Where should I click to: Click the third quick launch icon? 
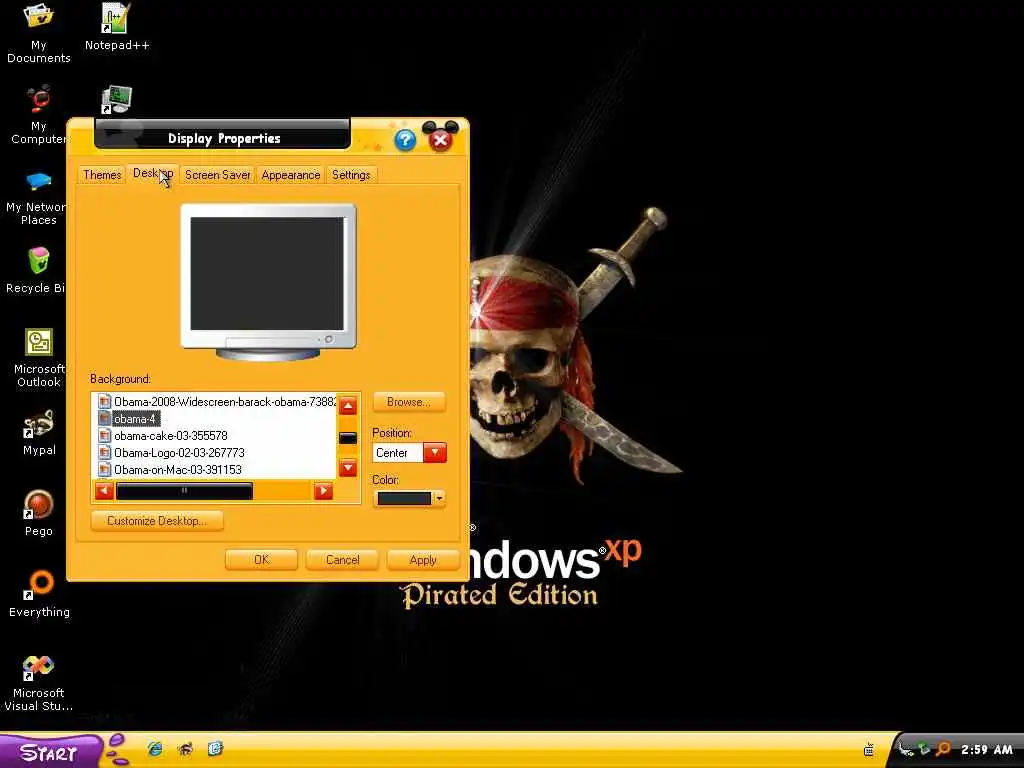tap(216, 748)
